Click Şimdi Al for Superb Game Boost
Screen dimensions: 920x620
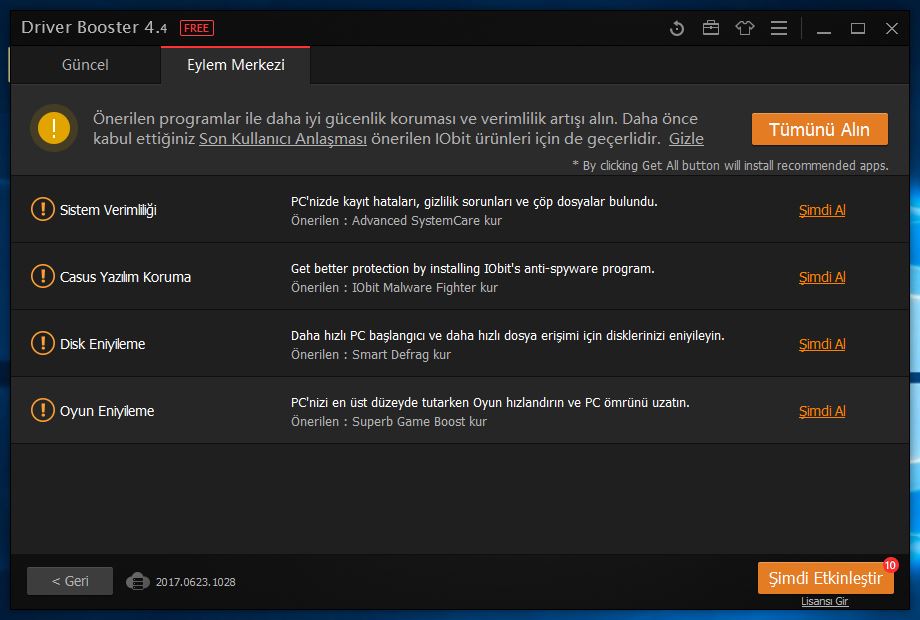point(822,411)
